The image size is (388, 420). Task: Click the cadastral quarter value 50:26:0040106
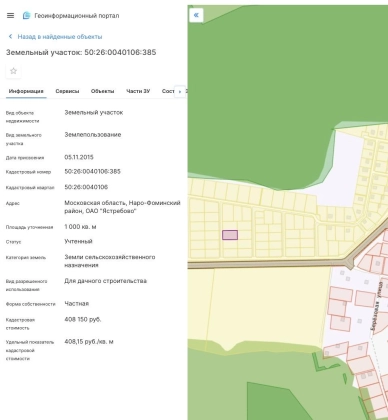[x=86, y=187]
